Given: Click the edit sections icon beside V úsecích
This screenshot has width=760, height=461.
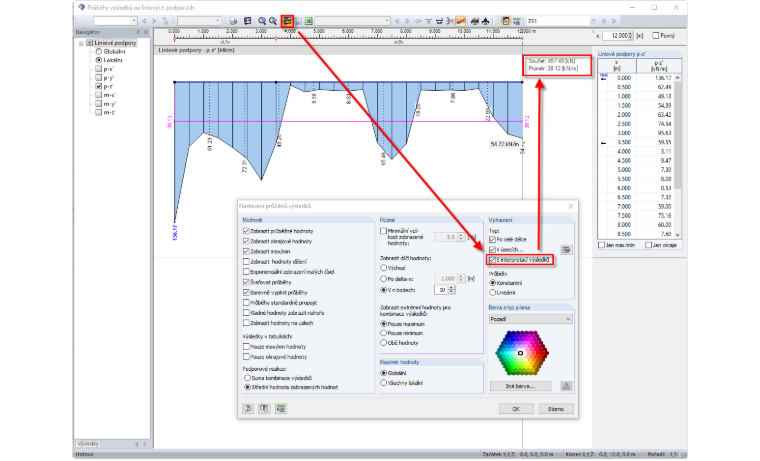Looking at the screenshot, I should 566,250.
